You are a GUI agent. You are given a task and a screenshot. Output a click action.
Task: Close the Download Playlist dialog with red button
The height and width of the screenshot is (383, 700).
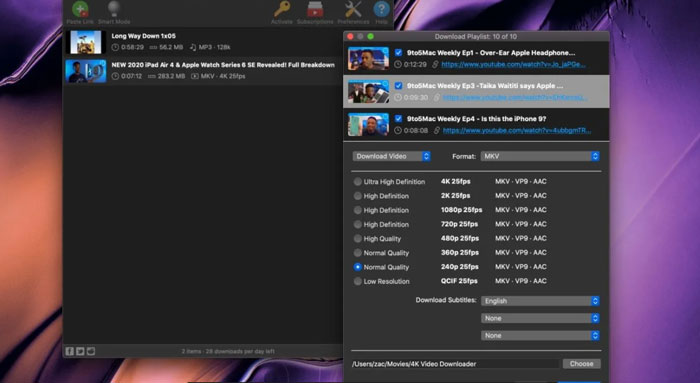350,37
